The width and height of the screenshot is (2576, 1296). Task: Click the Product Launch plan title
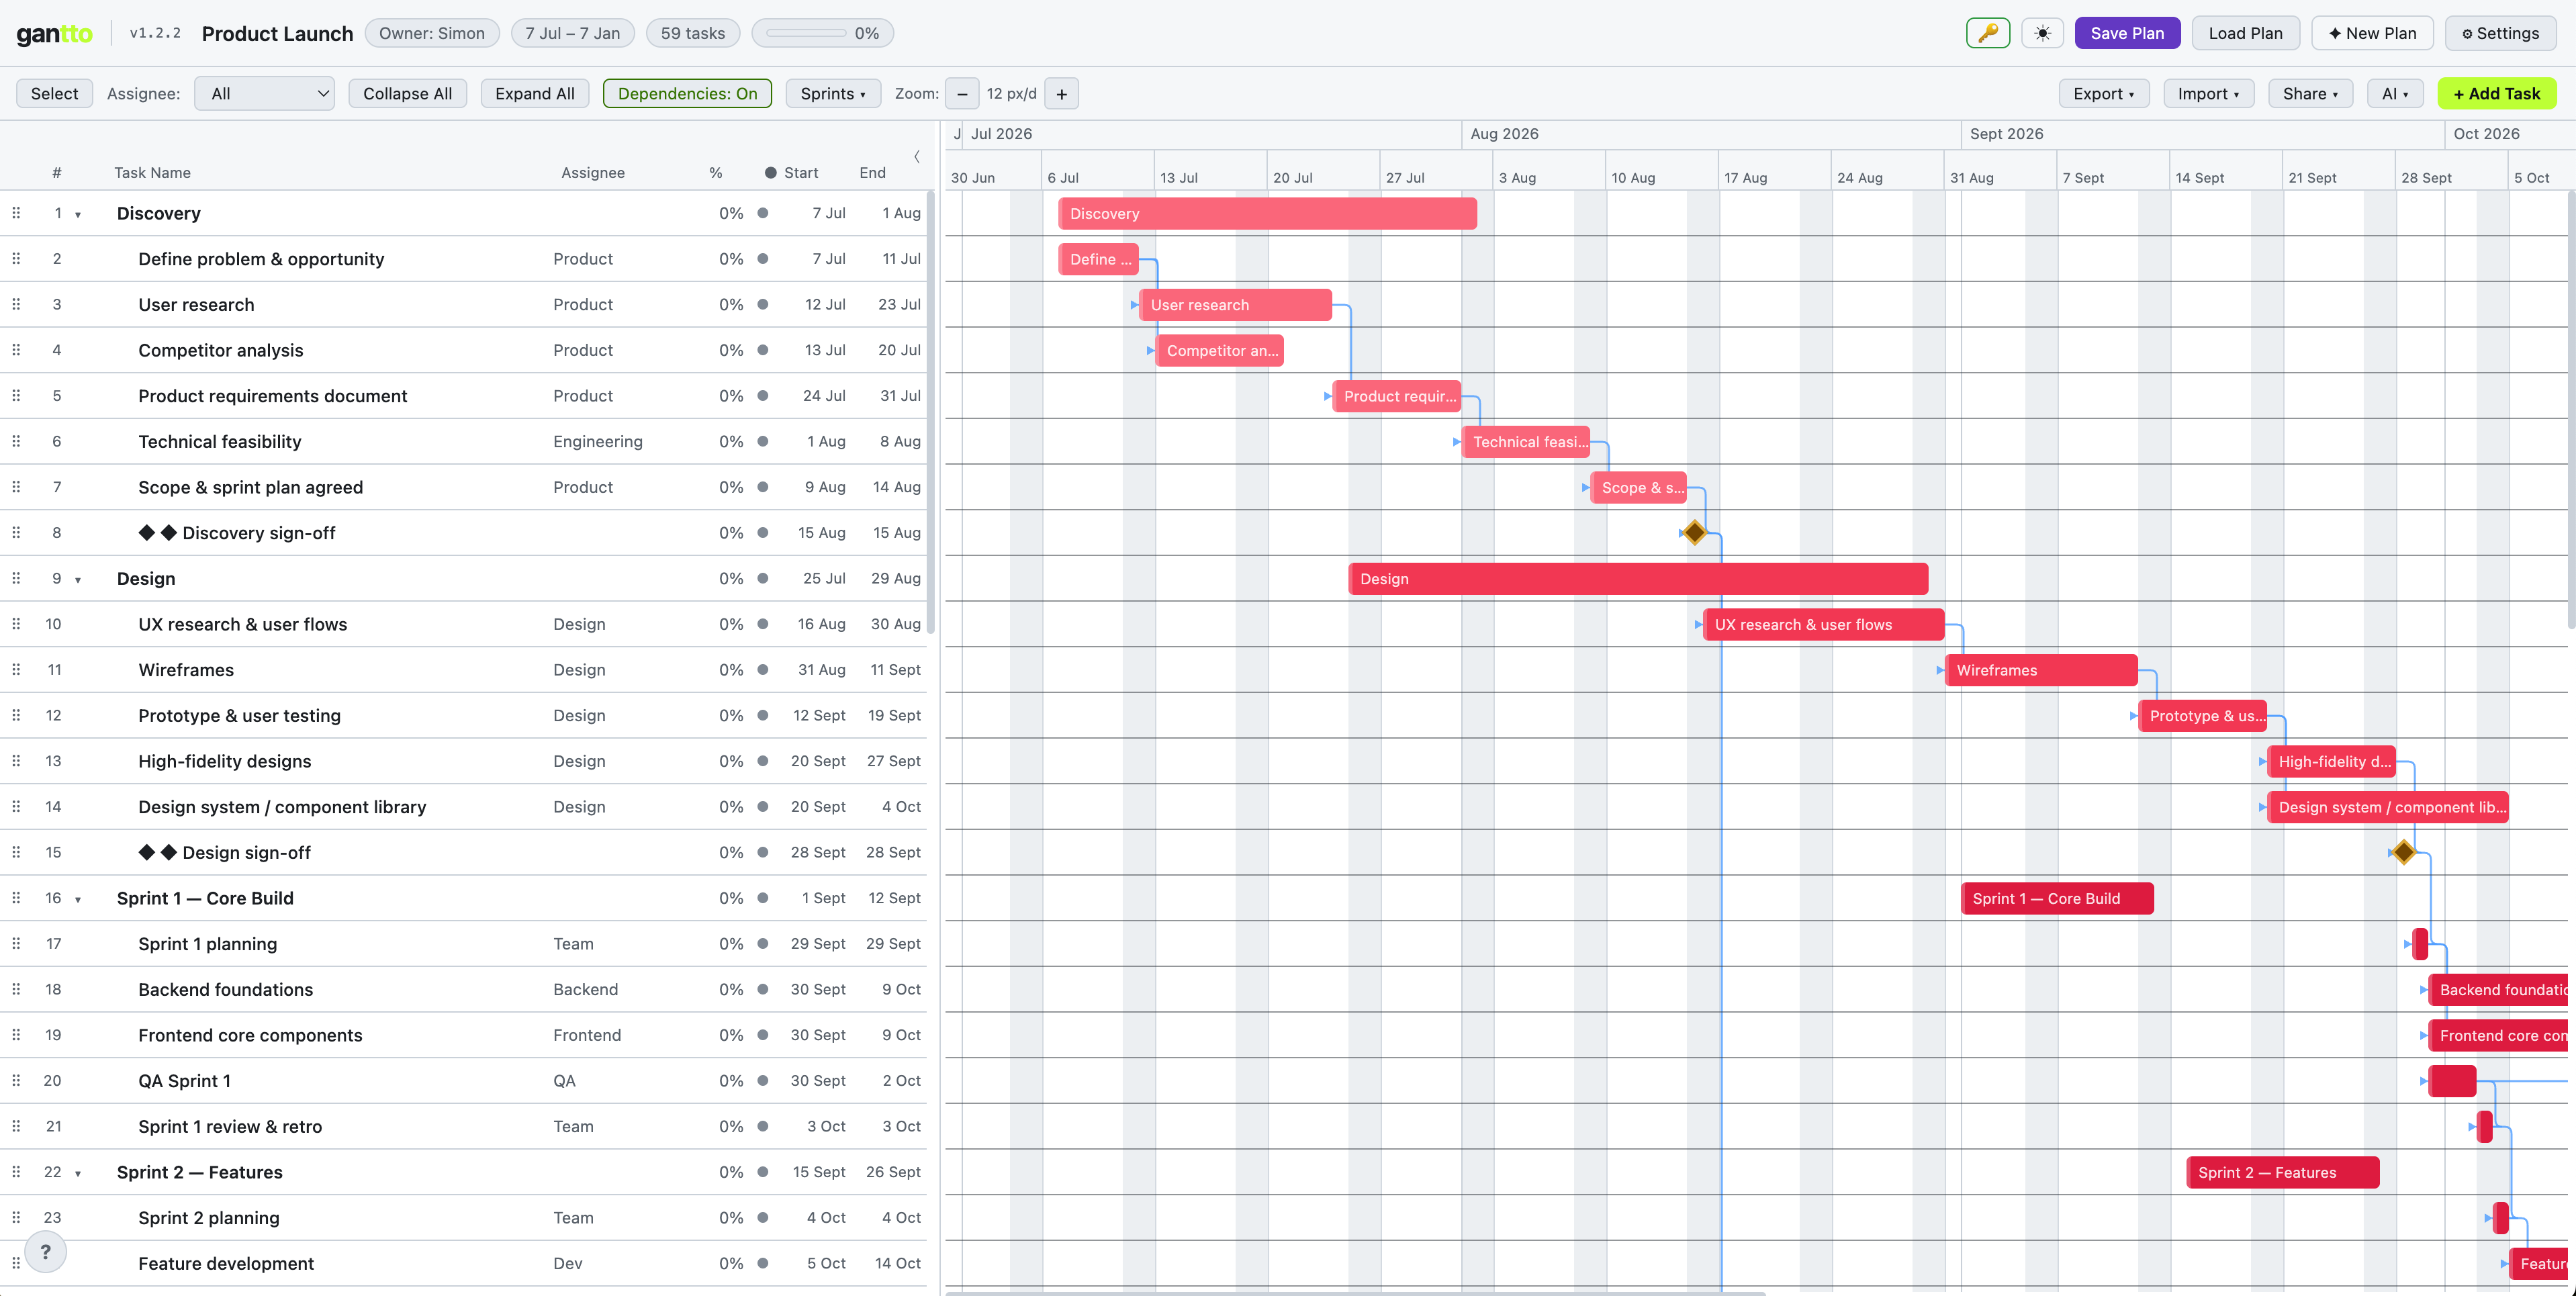click(x=277, y=33)
